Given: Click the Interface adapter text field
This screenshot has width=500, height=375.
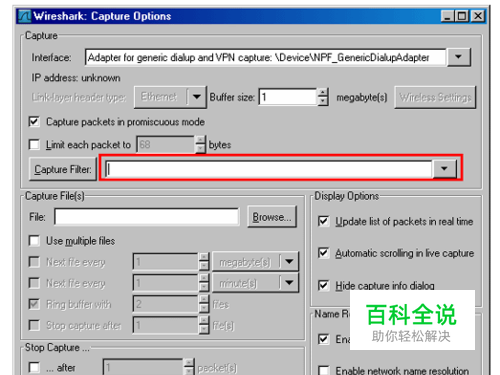Looking at the screenshot, I should click(266, 57).
